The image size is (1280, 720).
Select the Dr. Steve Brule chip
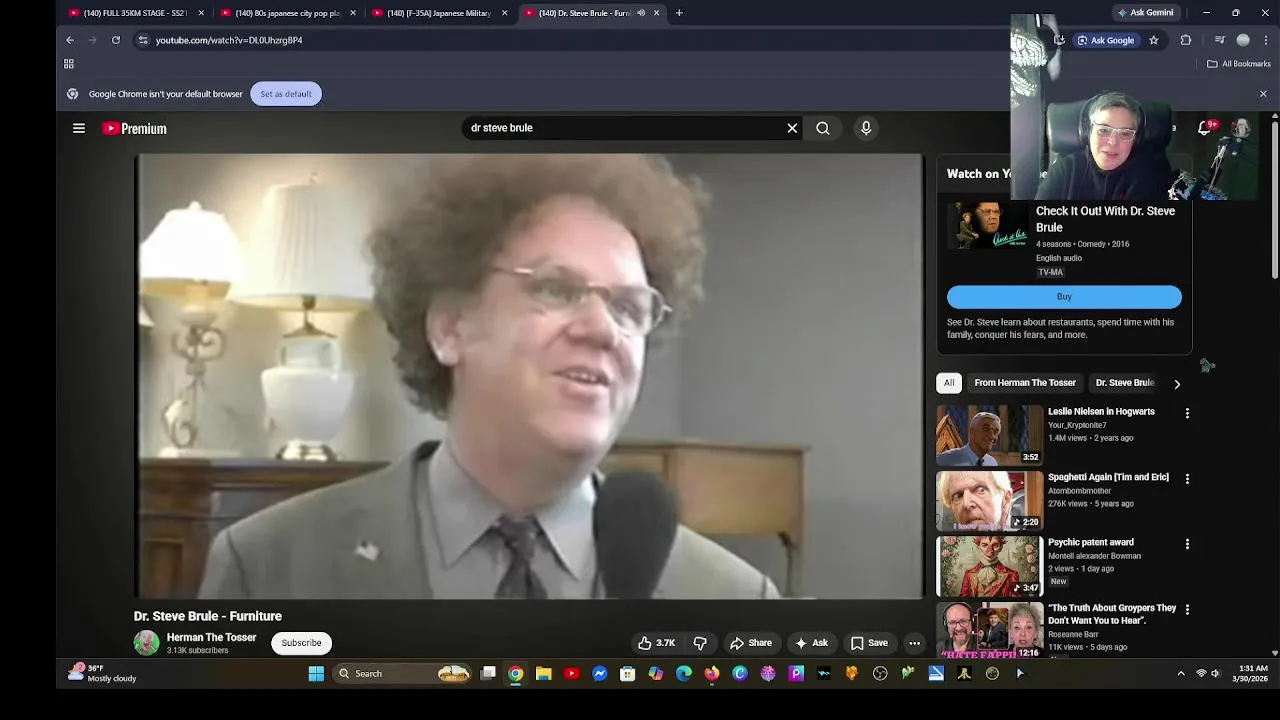click(1125, 383)
